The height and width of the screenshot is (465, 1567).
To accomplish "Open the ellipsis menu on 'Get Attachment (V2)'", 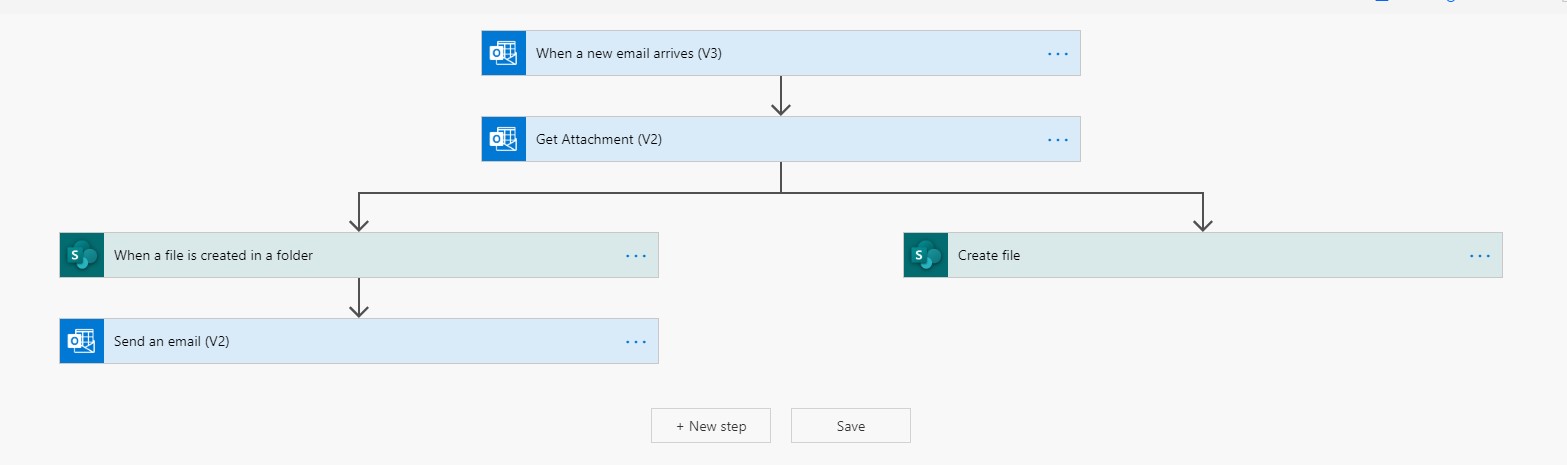I will point(1057,140).
